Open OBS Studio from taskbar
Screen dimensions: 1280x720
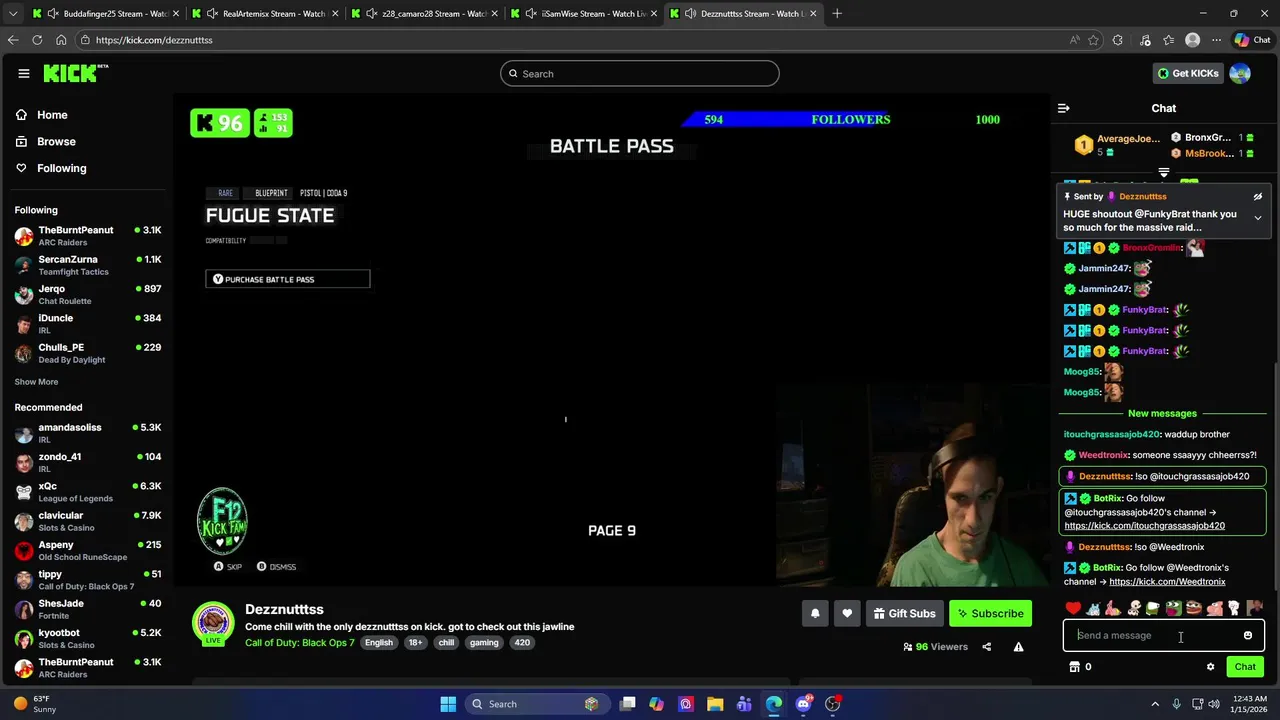(x=832, y=704)
